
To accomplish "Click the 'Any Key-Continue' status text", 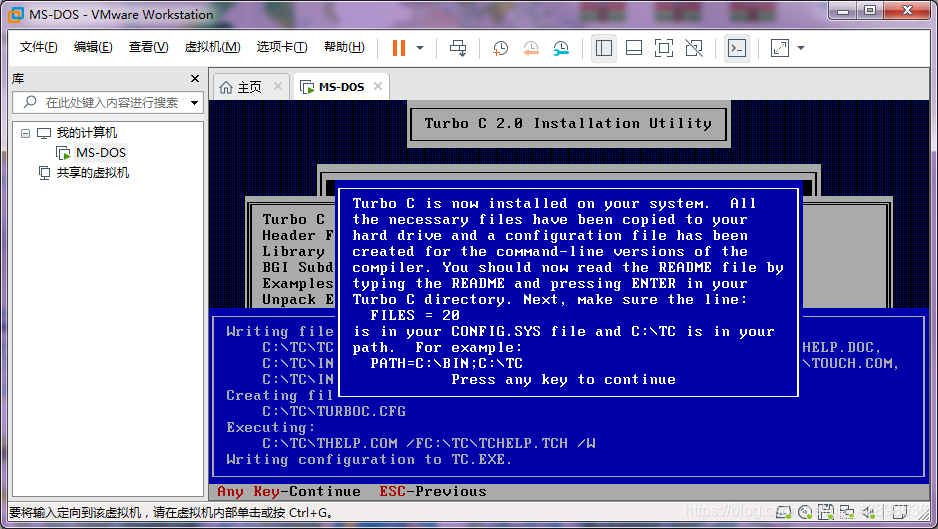I will 288,492.
